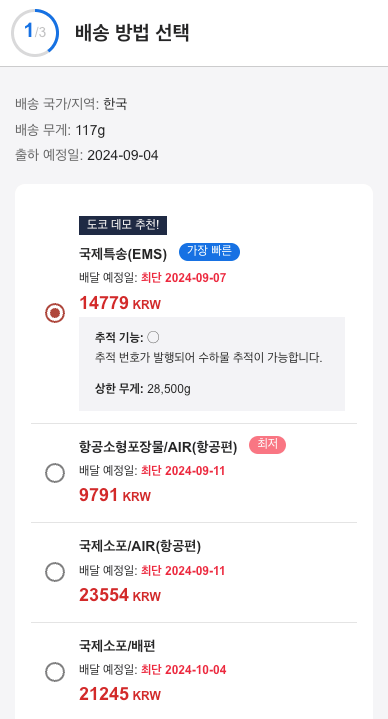Click the 상한 무게 28,500g text
The image size is (388, 719).
[x=143, y=389]
